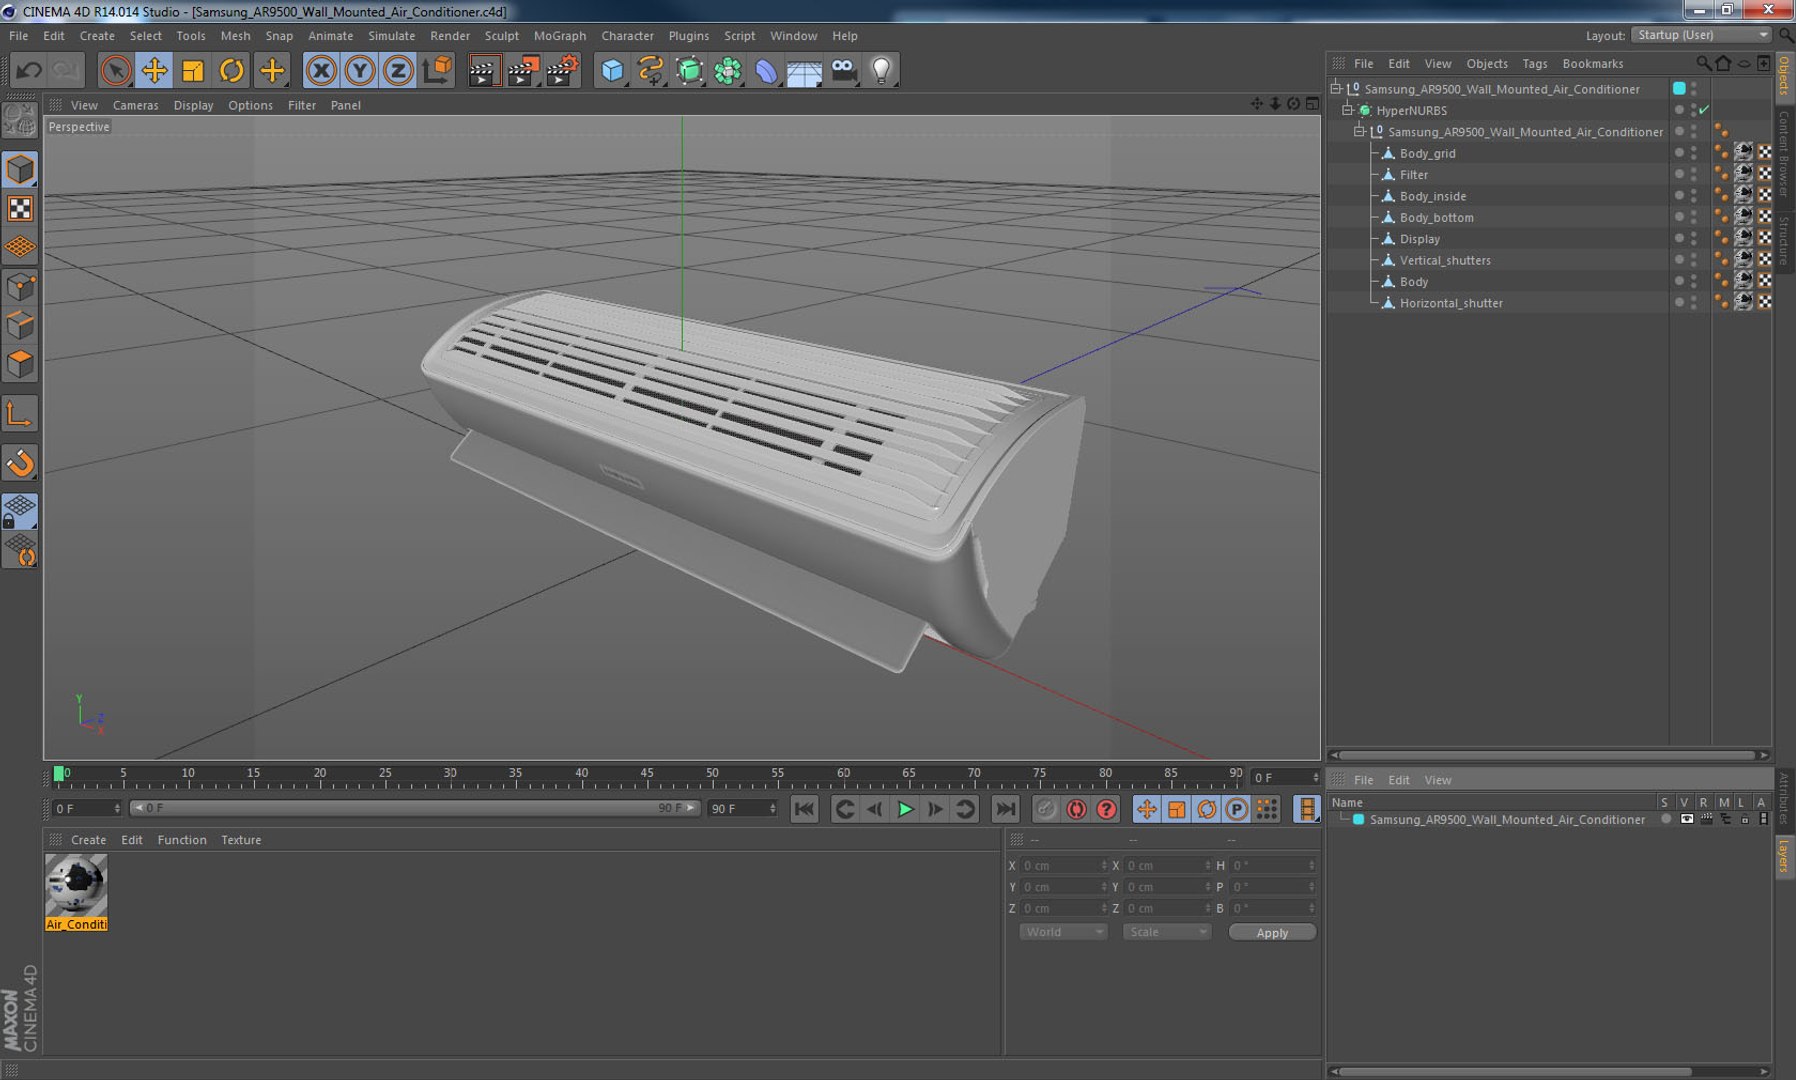Viewport: 1796px width, 1080px height.
Task: Open the Layout Startup dropdown
Action: [x=1702, y=35]
